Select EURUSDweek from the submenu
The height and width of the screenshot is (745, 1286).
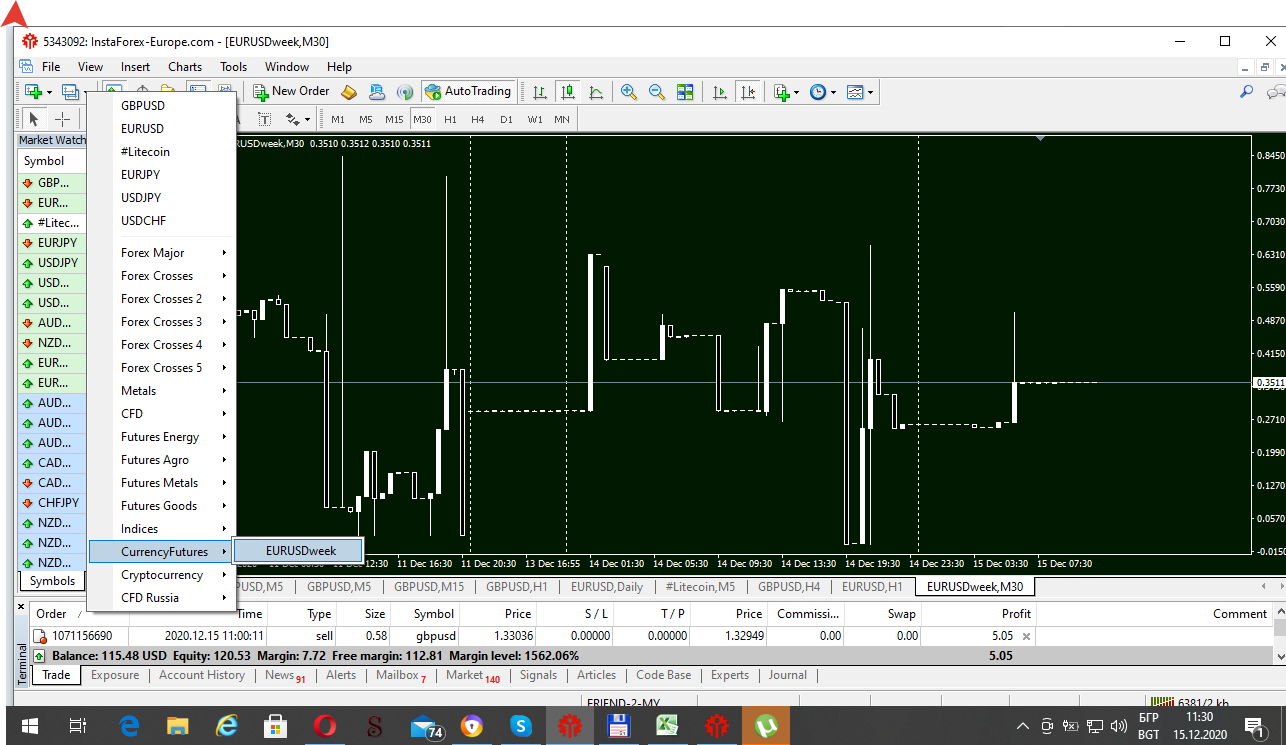(300, 550)
